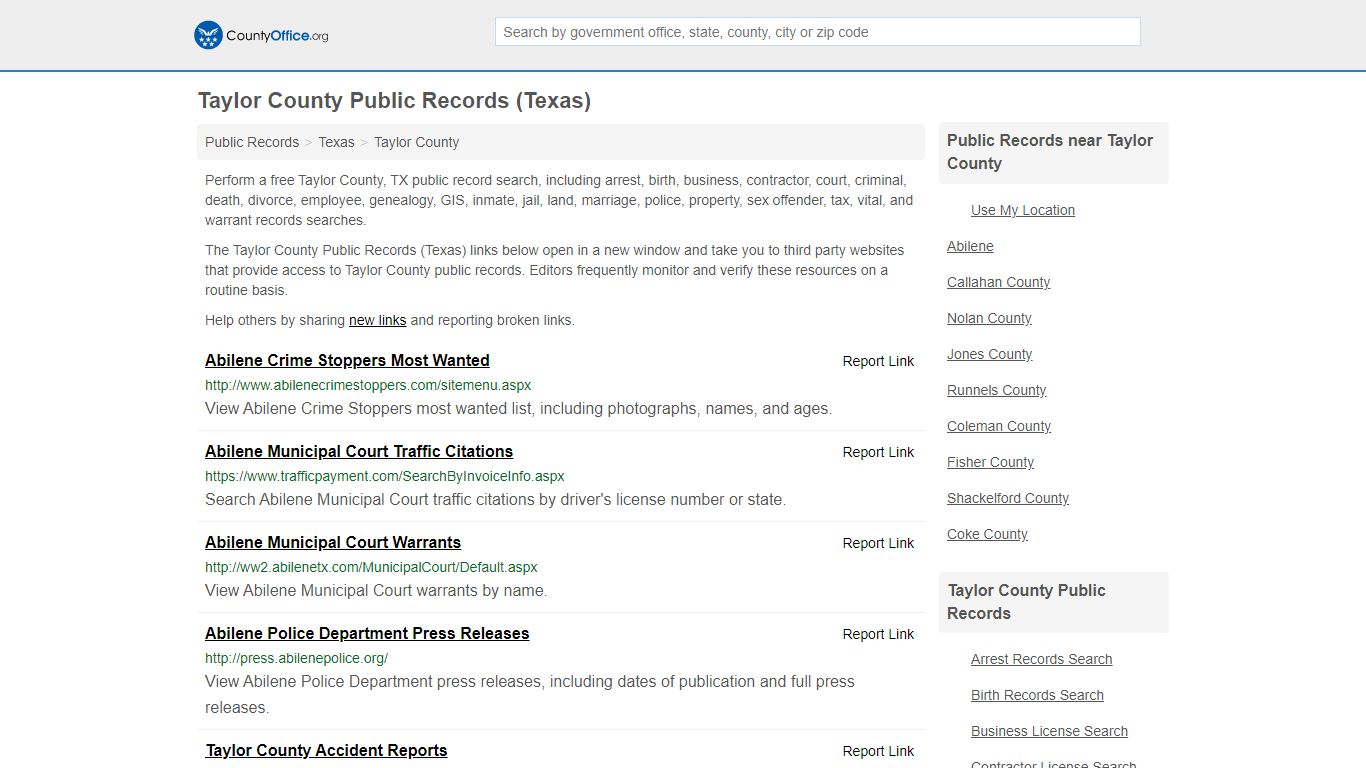Open Arrest Records Search link
This screenshot has width=1366, height=768.
click(1041, 659)
